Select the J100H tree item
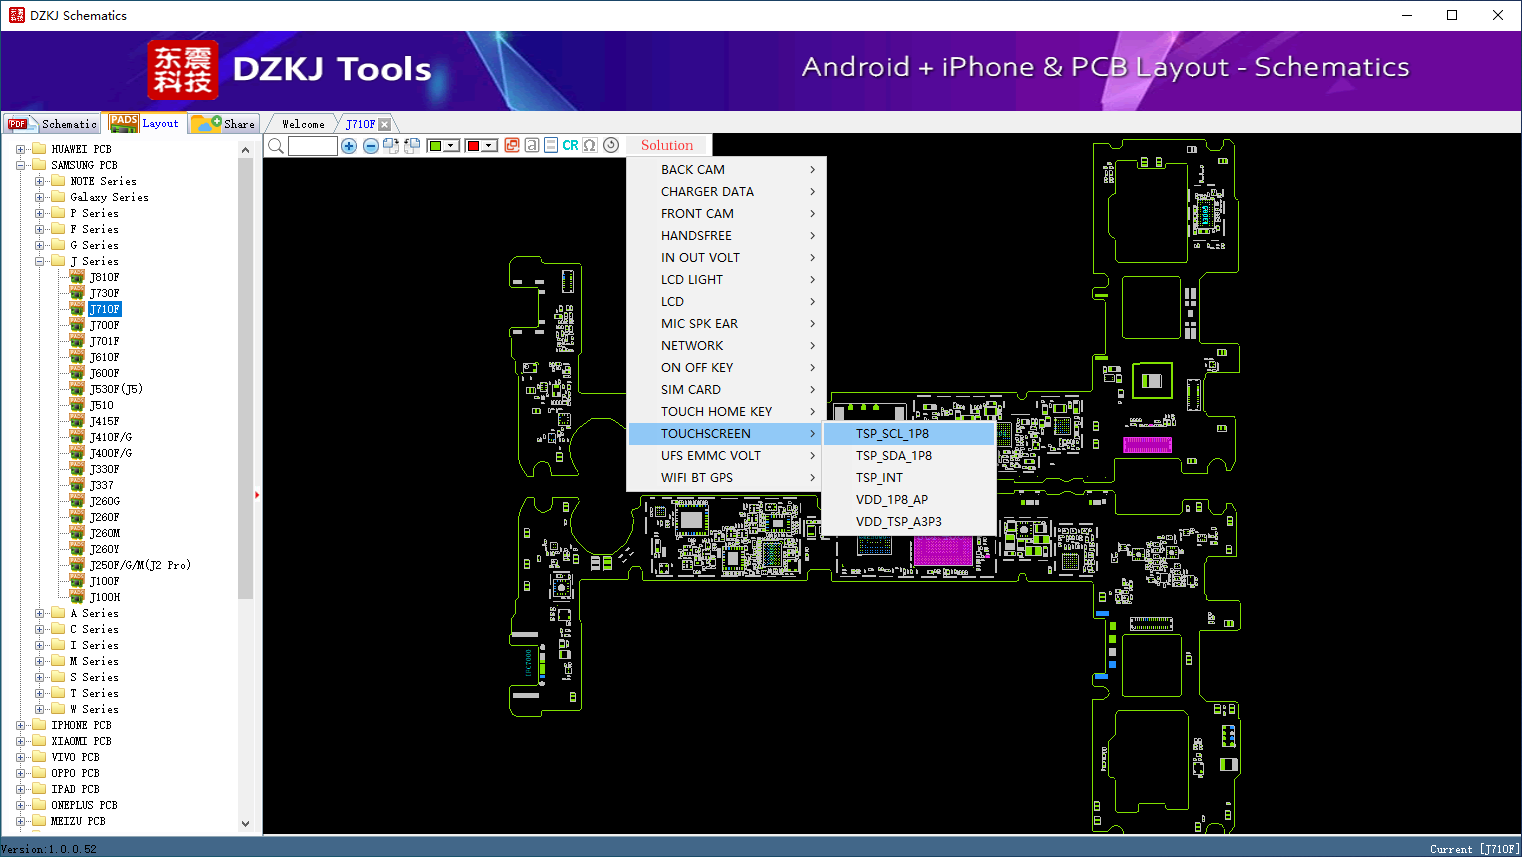The height and width of the screenshot is (857, 1522). coord(104,597)
